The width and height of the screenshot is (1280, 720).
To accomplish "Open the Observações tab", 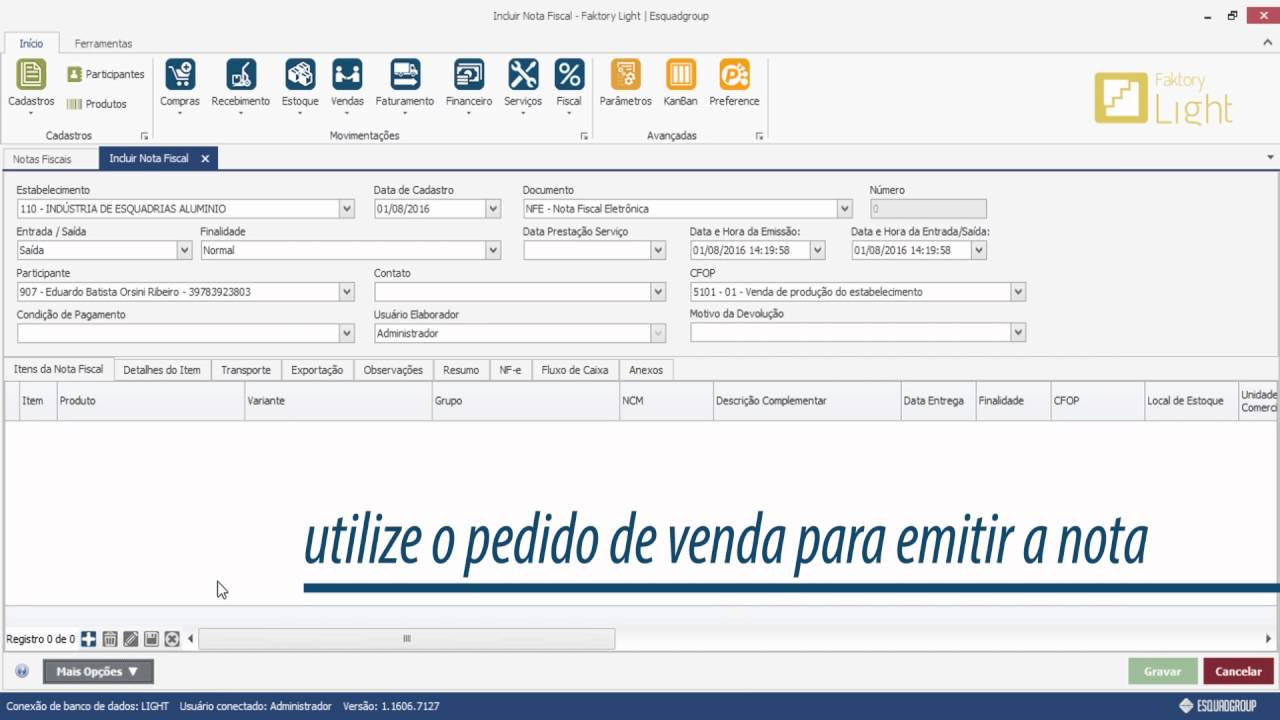I will click(x=393, y=370).
